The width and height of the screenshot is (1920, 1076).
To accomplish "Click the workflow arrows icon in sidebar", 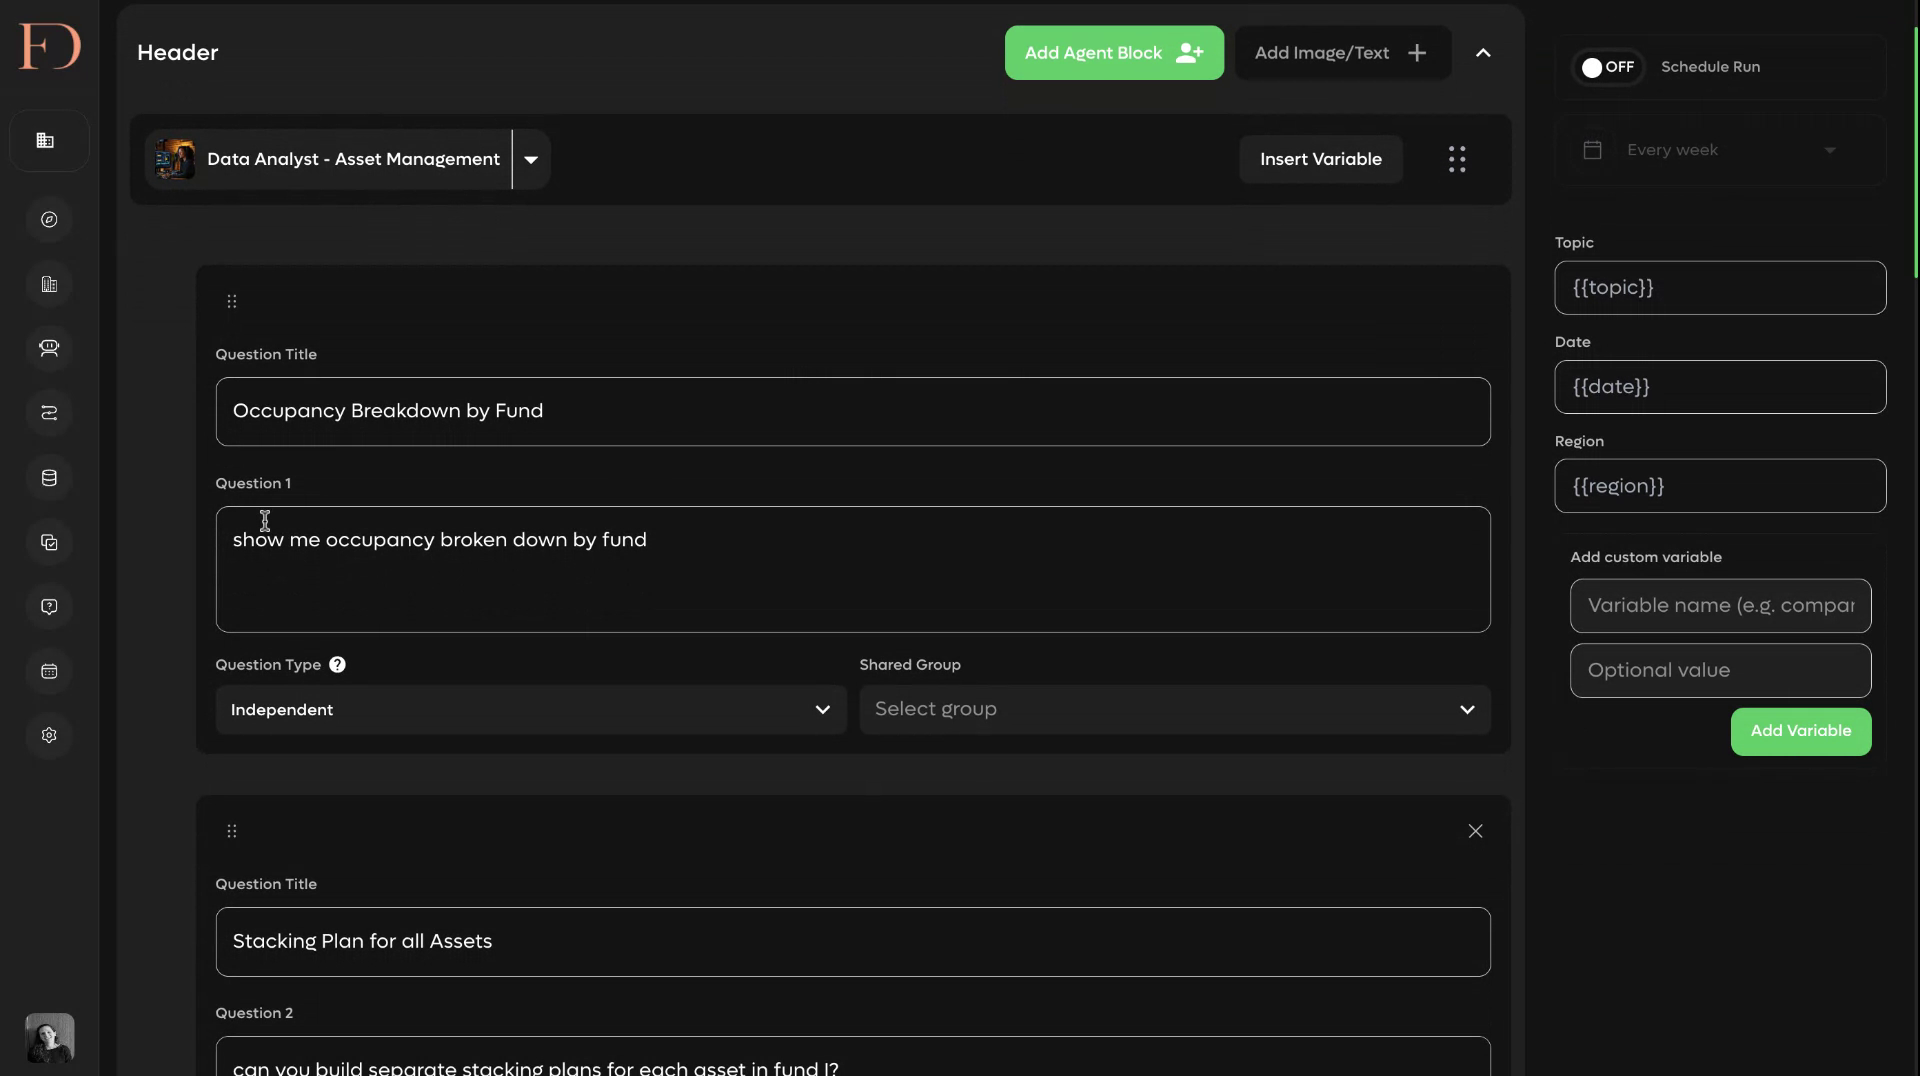I will (x=49, y=413).
